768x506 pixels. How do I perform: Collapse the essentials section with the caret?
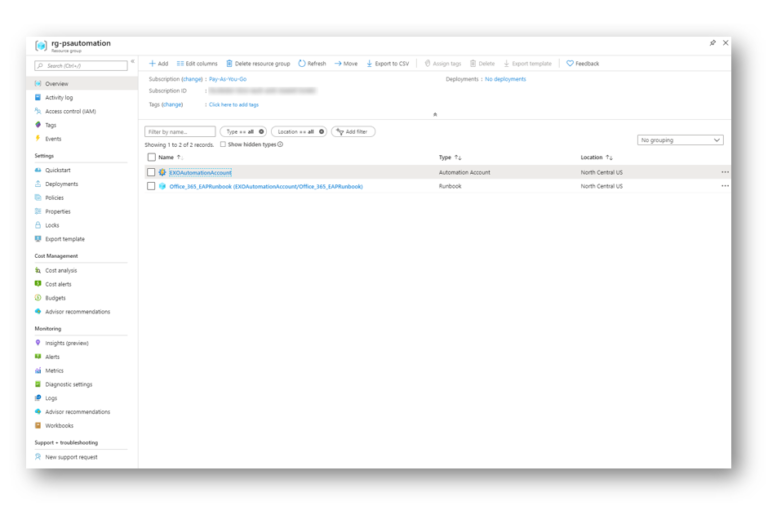(435, 114)
